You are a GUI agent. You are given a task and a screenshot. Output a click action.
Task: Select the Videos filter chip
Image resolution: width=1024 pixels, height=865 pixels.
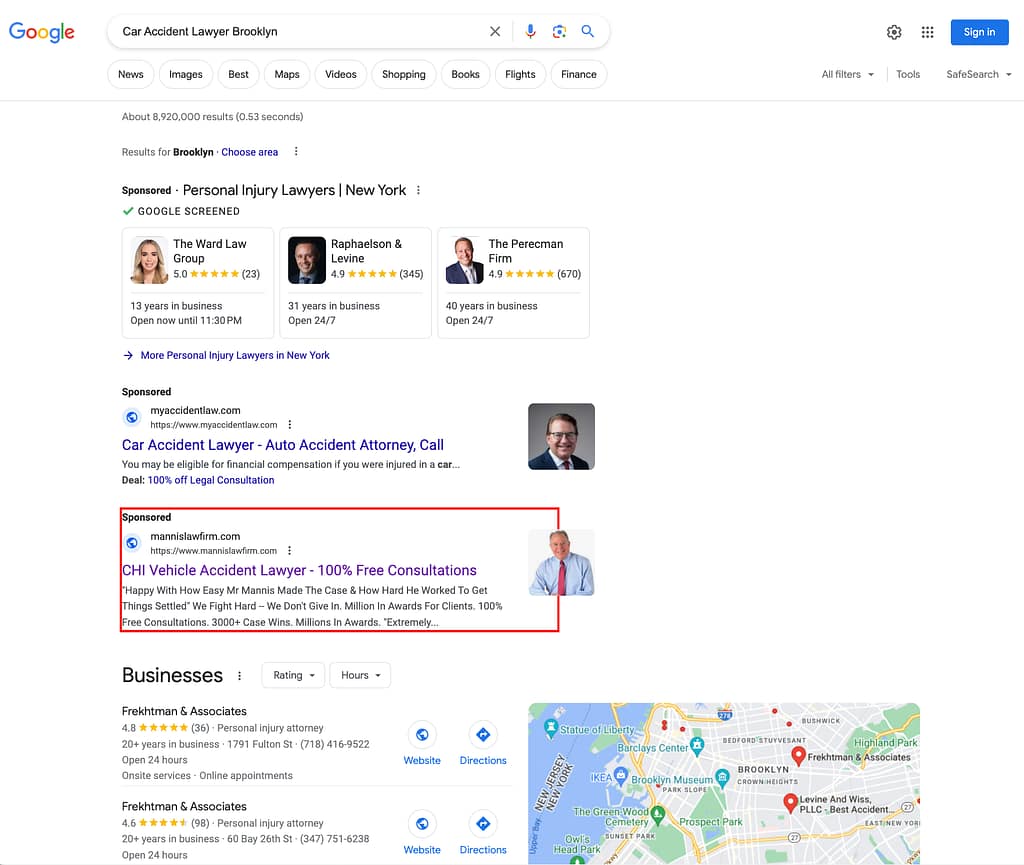click(x=341, y=74)
